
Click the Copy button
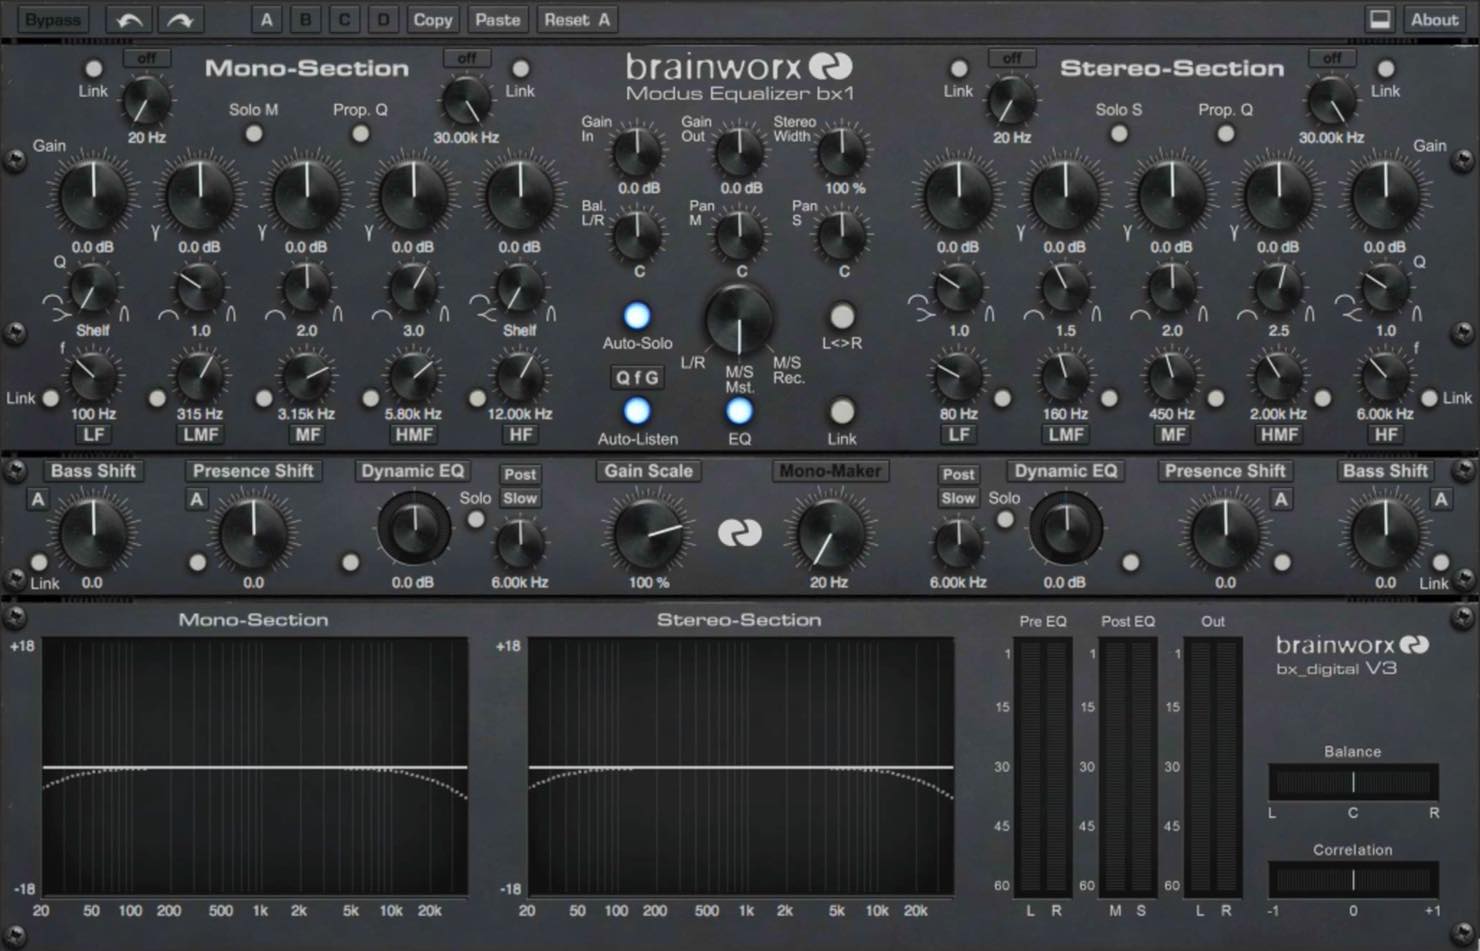coord(433,19)
